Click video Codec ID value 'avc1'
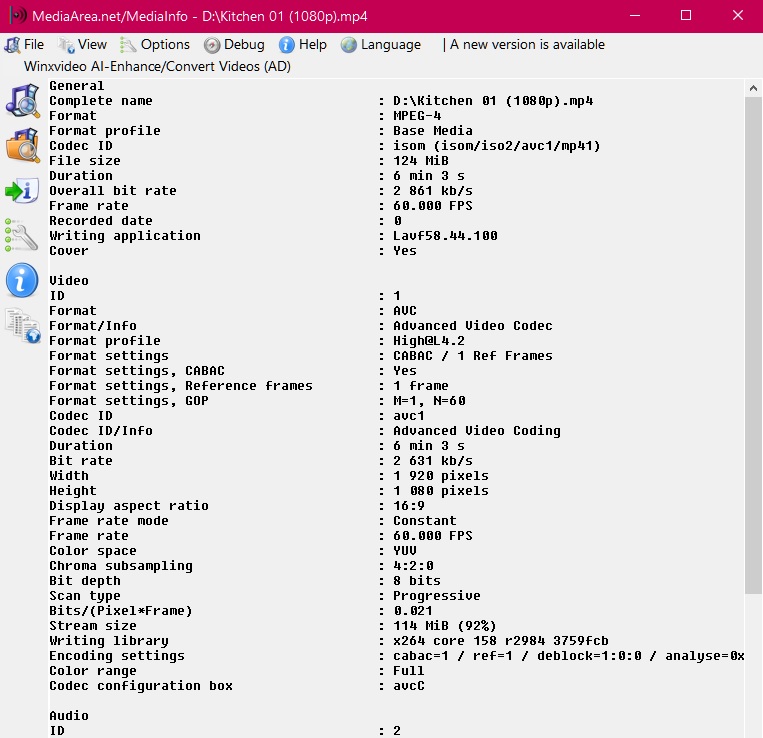763x738 pixels. [x=409, y=416]
